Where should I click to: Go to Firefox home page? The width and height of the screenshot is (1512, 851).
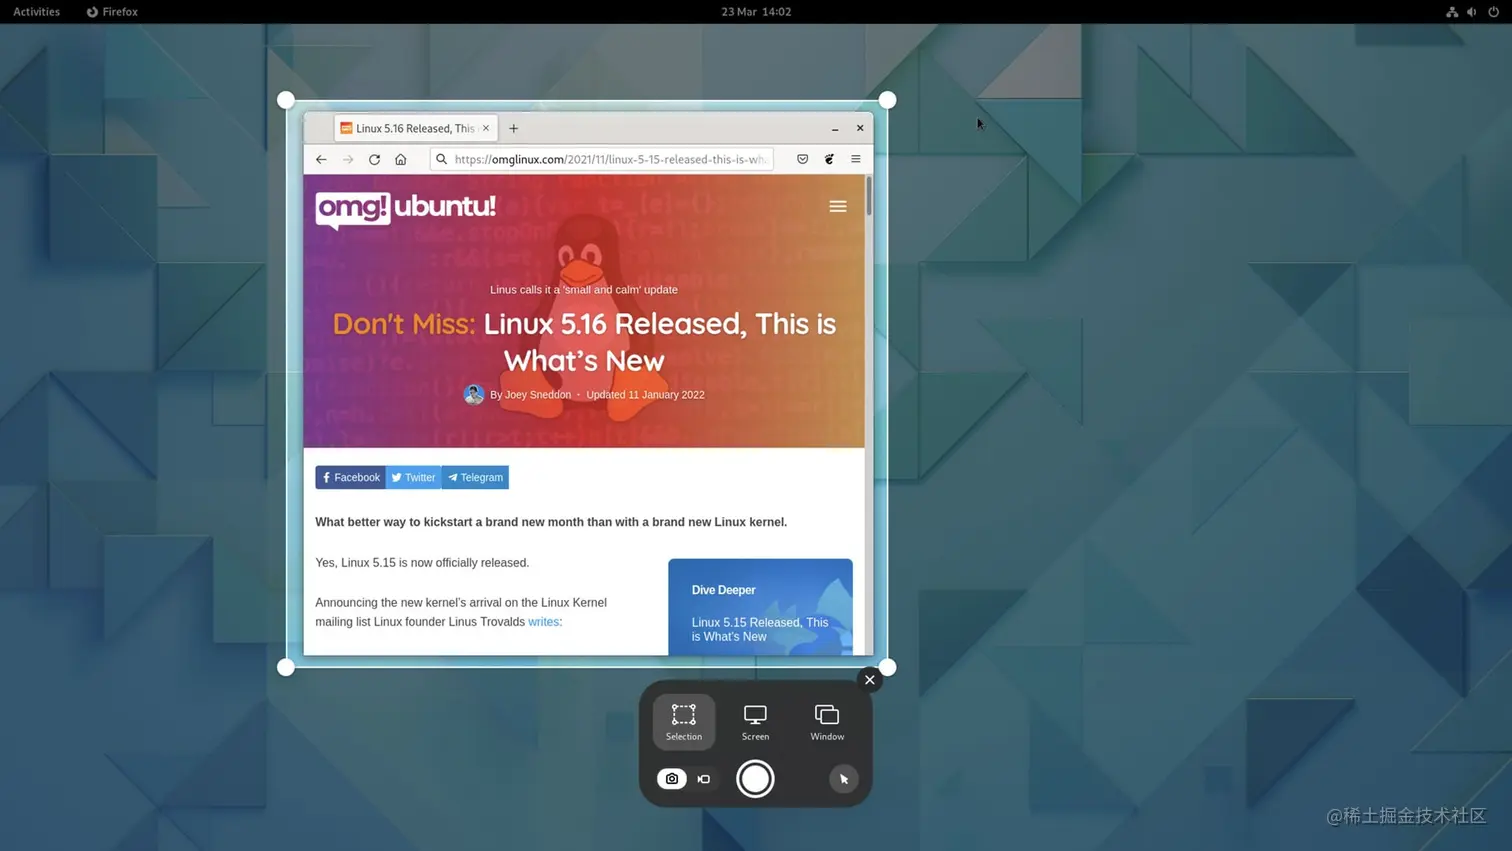coord(401,159)
